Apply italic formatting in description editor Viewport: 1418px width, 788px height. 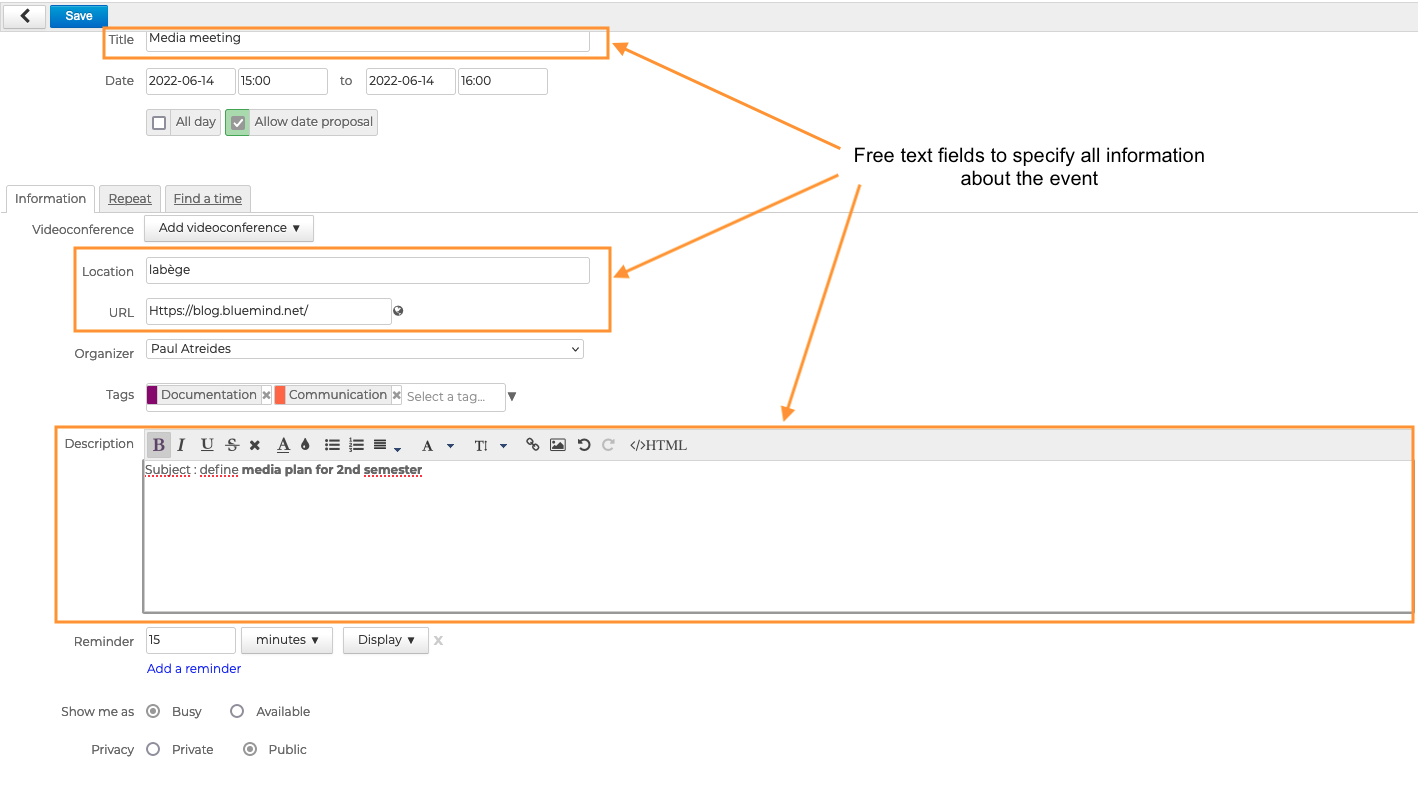pos(181,445)
